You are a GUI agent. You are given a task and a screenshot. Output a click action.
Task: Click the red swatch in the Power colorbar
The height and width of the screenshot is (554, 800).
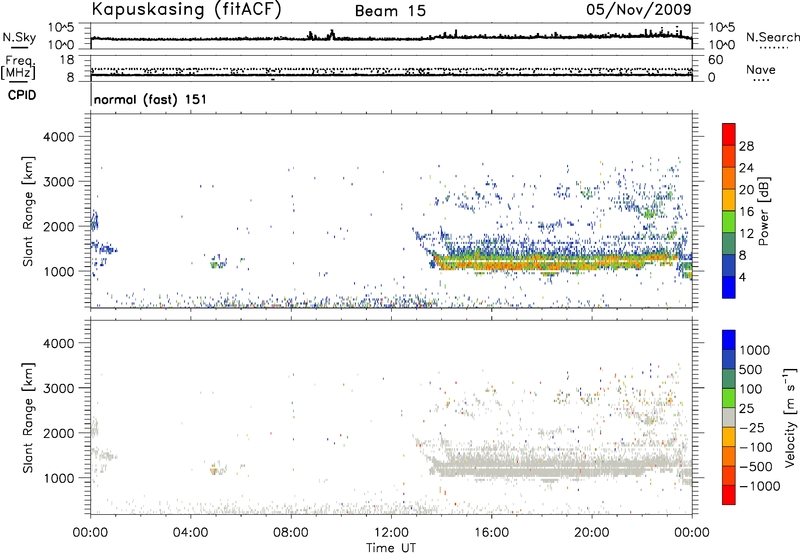click(x=729, y=134)
